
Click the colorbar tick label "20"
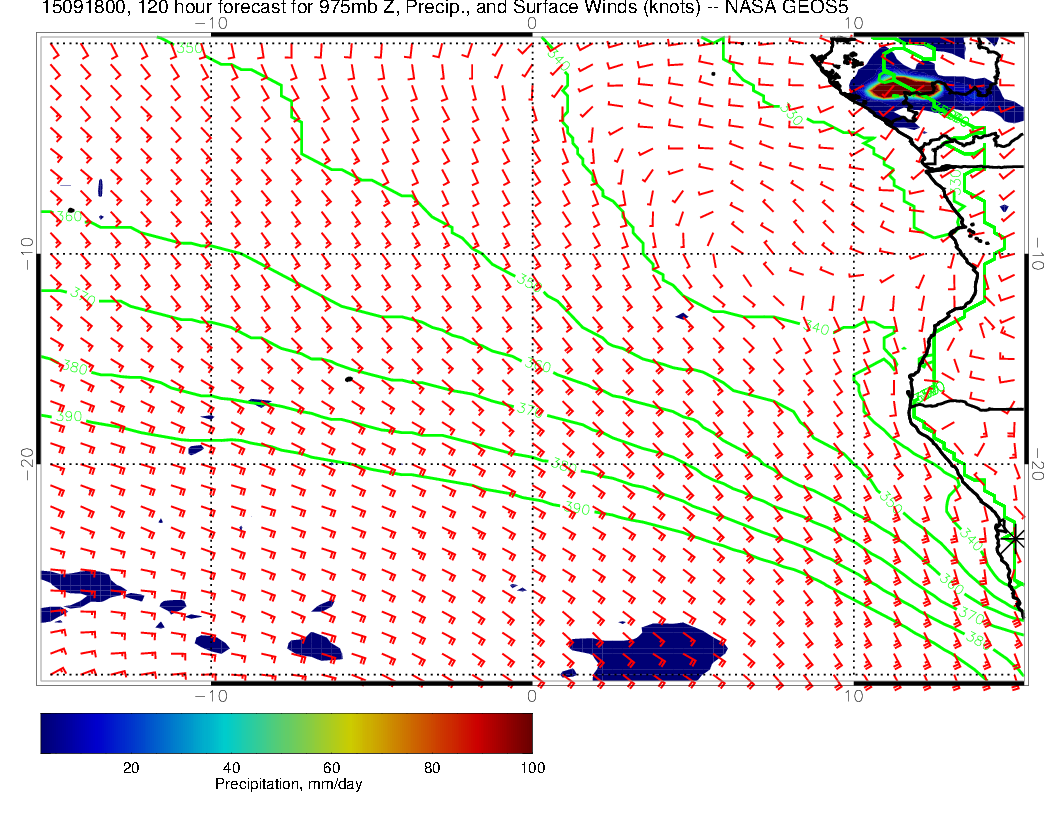pyautogui.click(x=131, y=768)
